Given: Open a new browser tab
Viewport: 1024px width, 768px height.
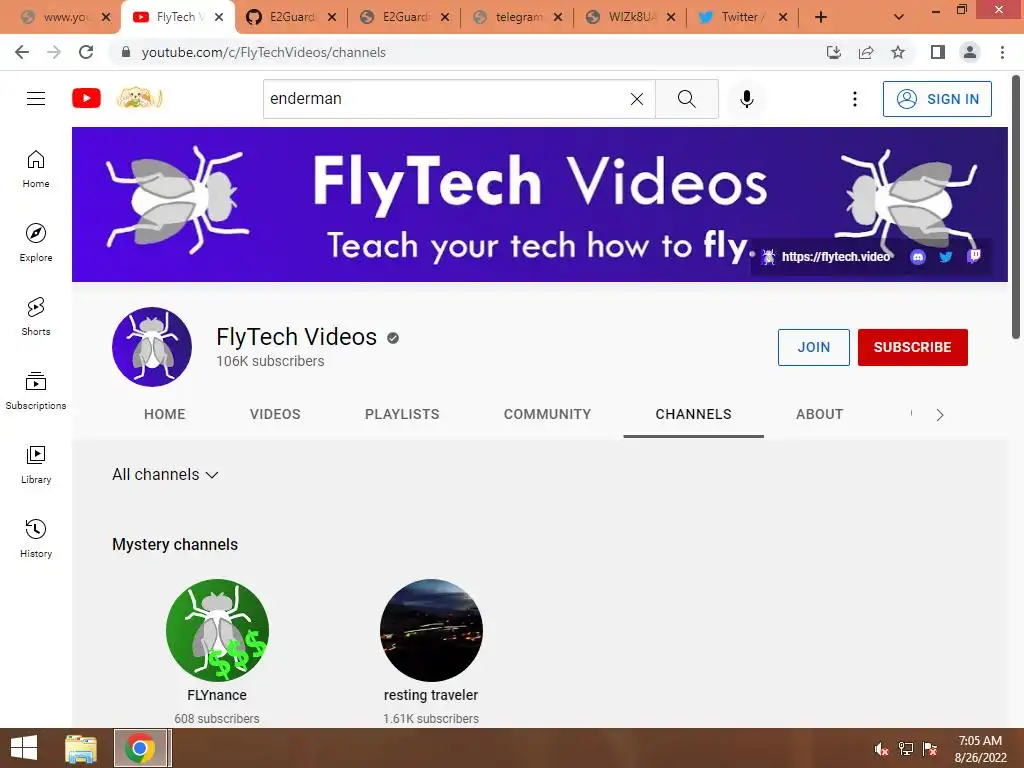Looking at the screenshot, I should pyautogui.click(x=821, y=18).
